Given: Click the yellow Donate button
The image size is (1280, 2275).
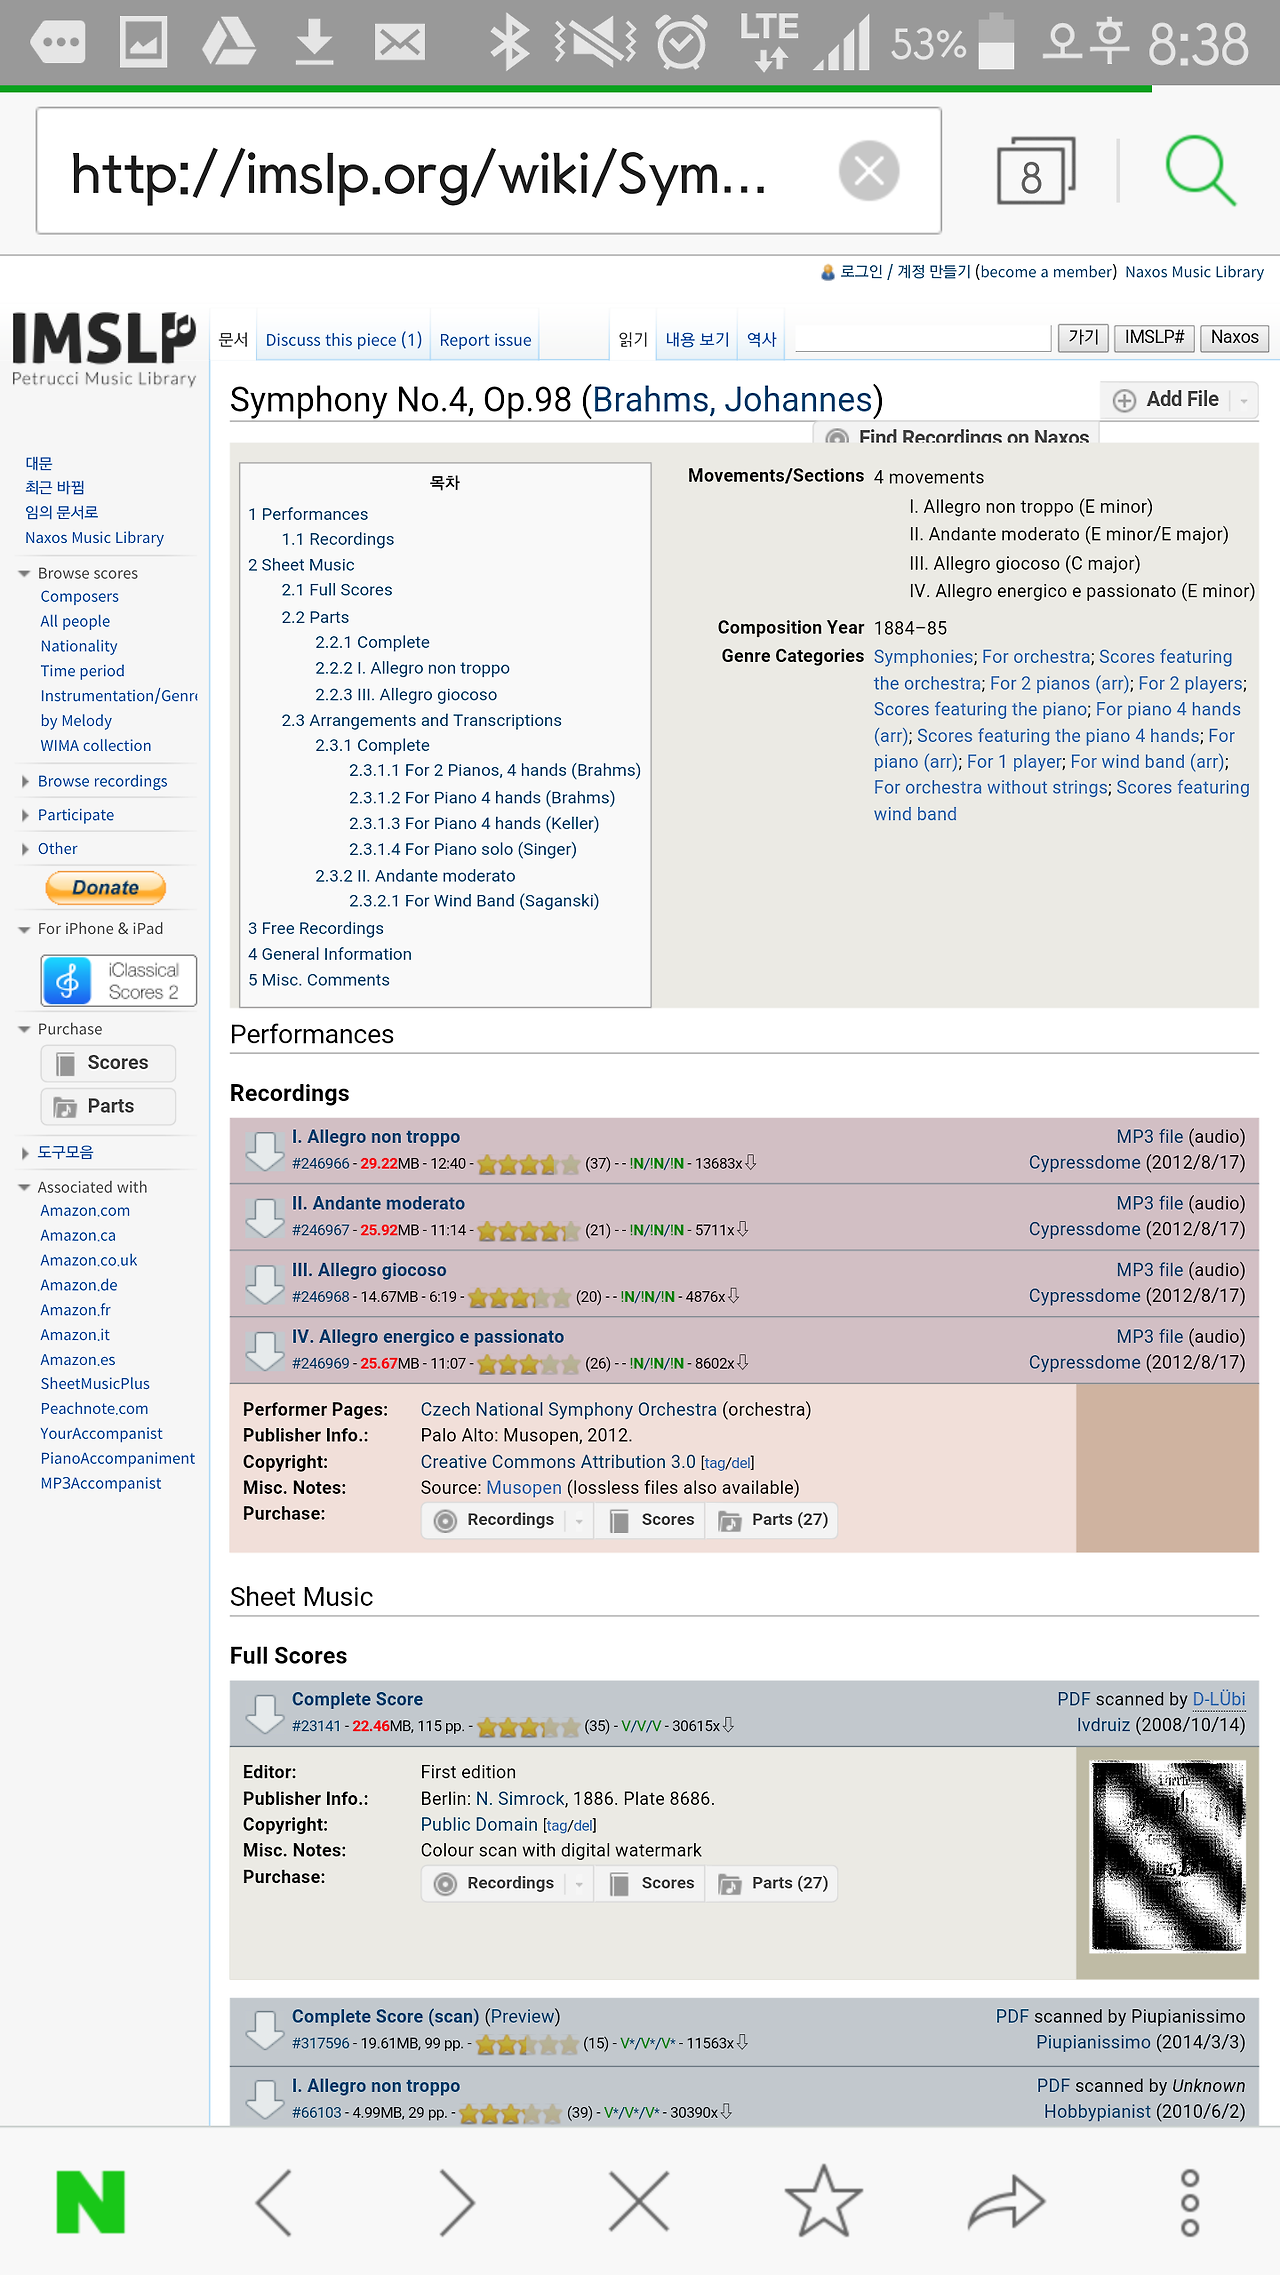Looking at the screenshot, I should [x=105, y=887].
